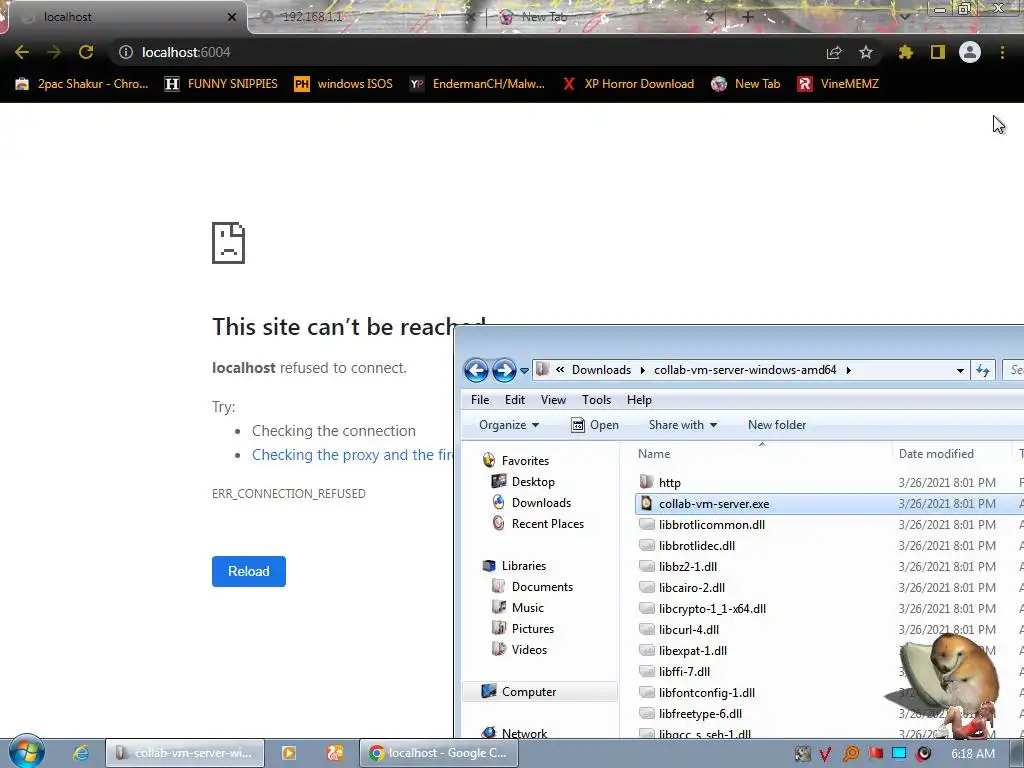Click the blue Reload button
The width and height of the screenshot is (1024, 768).
tap(249, 571)
